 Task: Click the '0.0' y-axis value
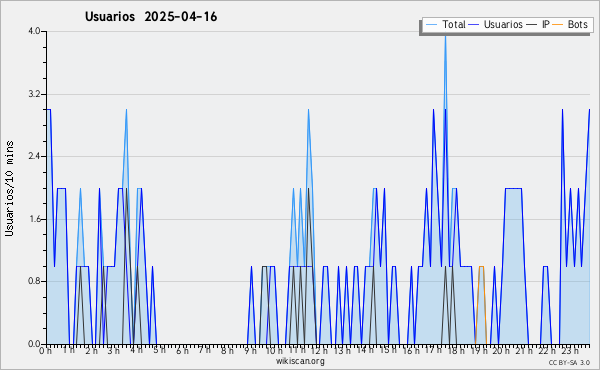click(34, 344)
